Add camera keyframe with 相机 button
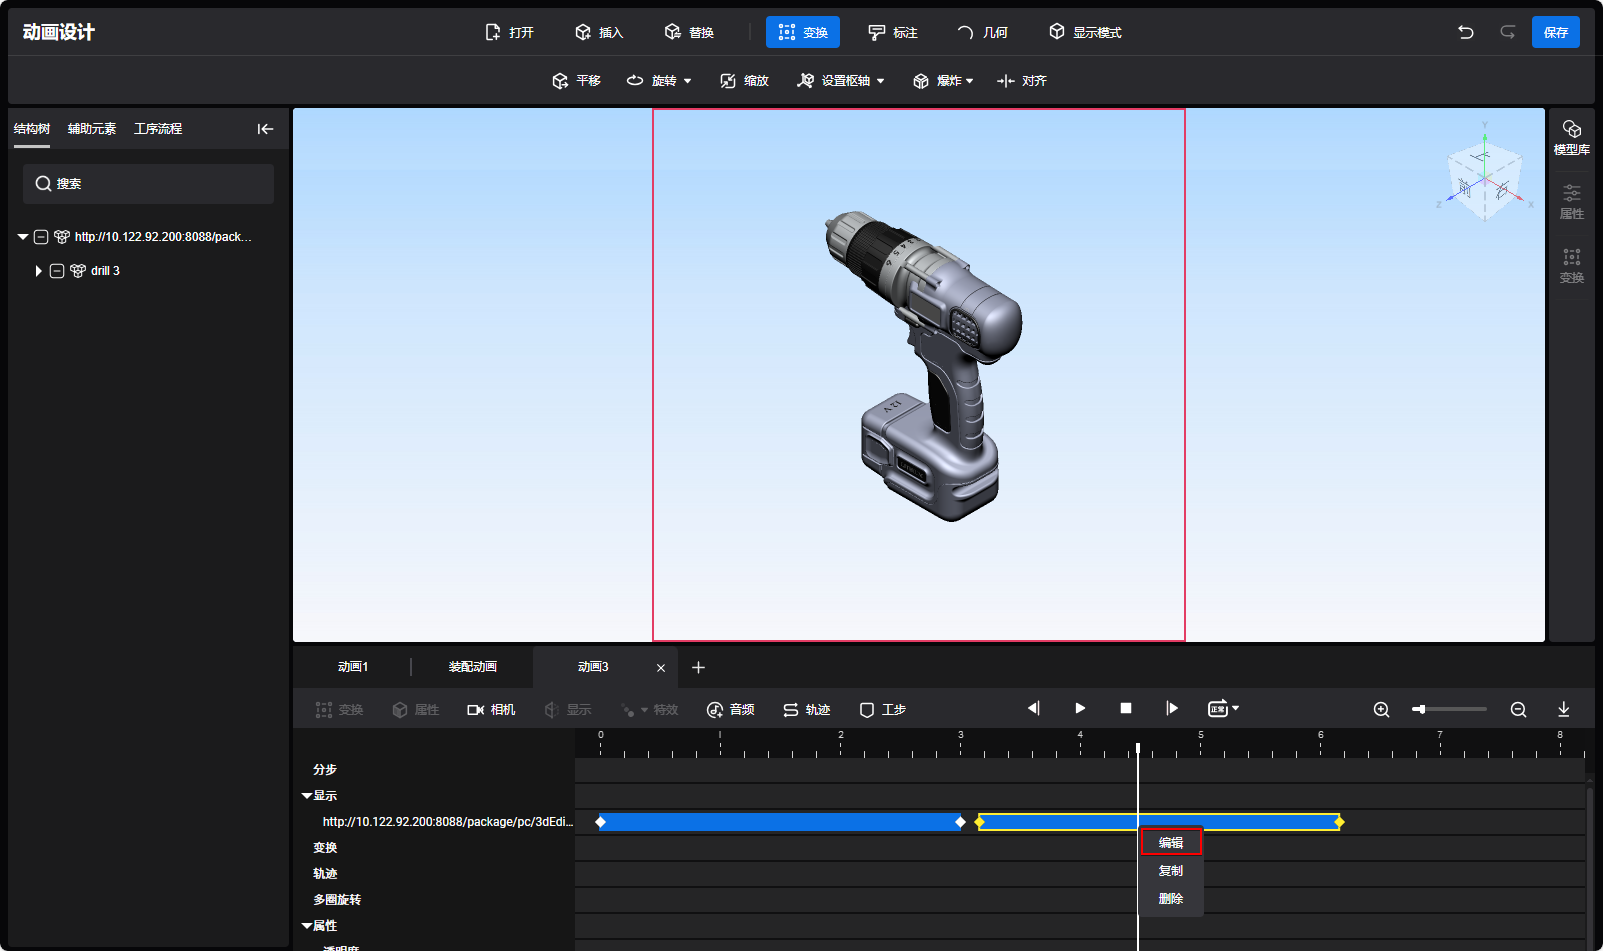 tap(491, 710)
